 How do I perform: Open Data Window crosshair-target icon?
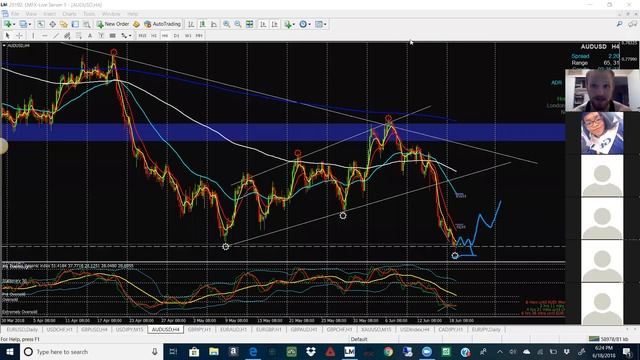52,24
